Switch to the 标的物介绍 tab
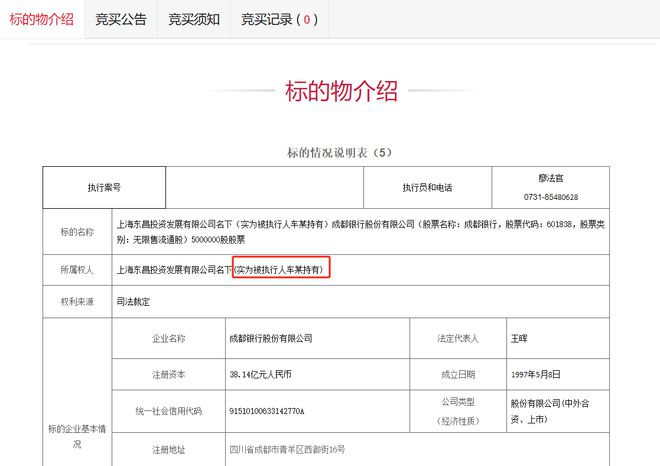The height and width of the screenshot is (466, 660). pos(42,19)
